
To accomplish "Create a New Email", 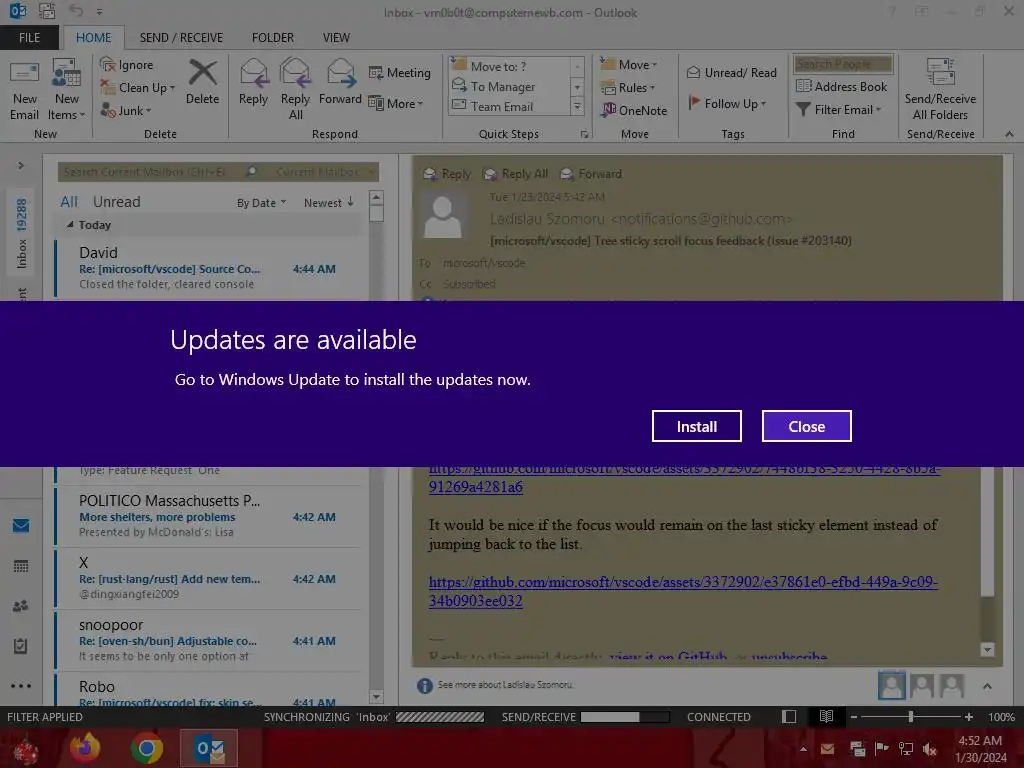I will (25, 91).
